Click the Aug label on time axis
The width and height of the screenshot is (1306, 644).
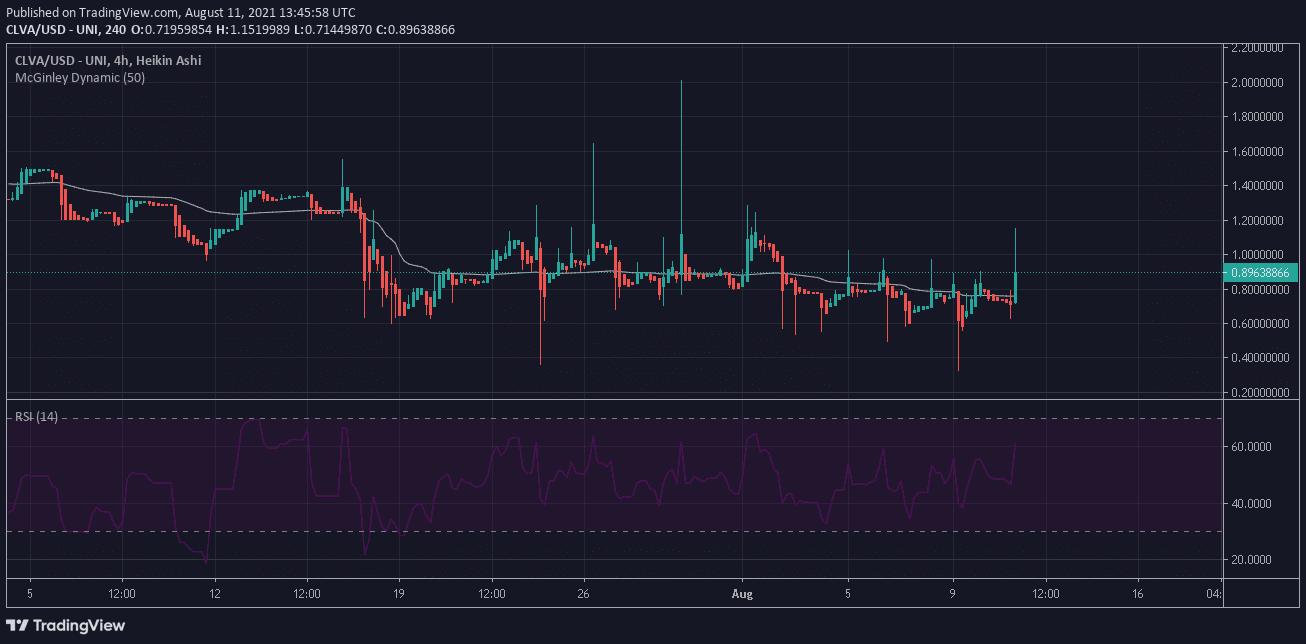(741, 591)
